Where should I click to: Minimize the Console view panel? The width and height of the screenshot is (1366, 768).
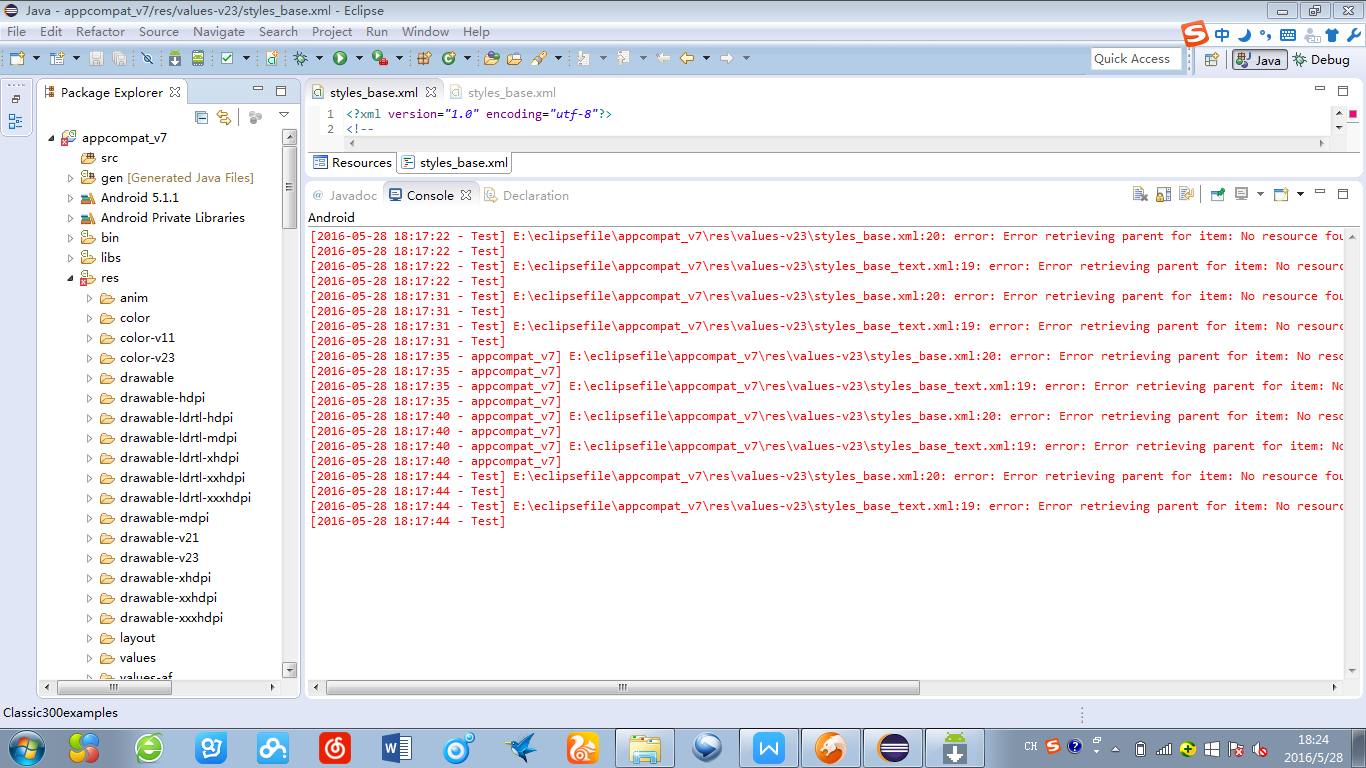point(1320,192)
